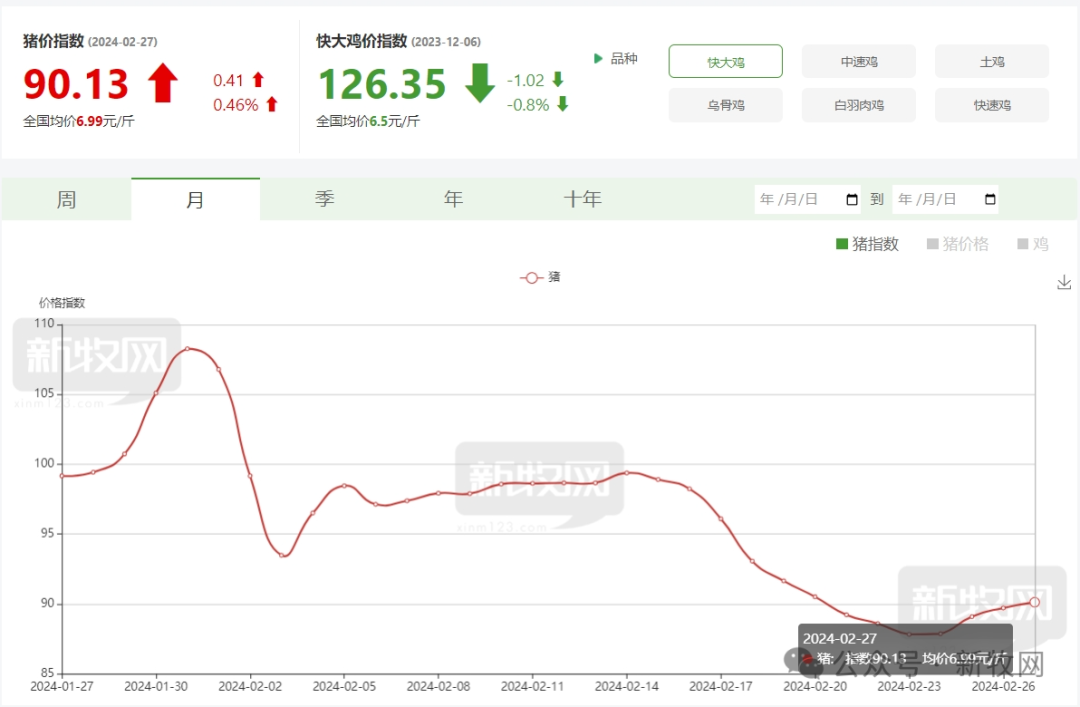The width and height of the screenshot is (1080, 707).
Task: Click the start date input field
Action: click(798, 199)
